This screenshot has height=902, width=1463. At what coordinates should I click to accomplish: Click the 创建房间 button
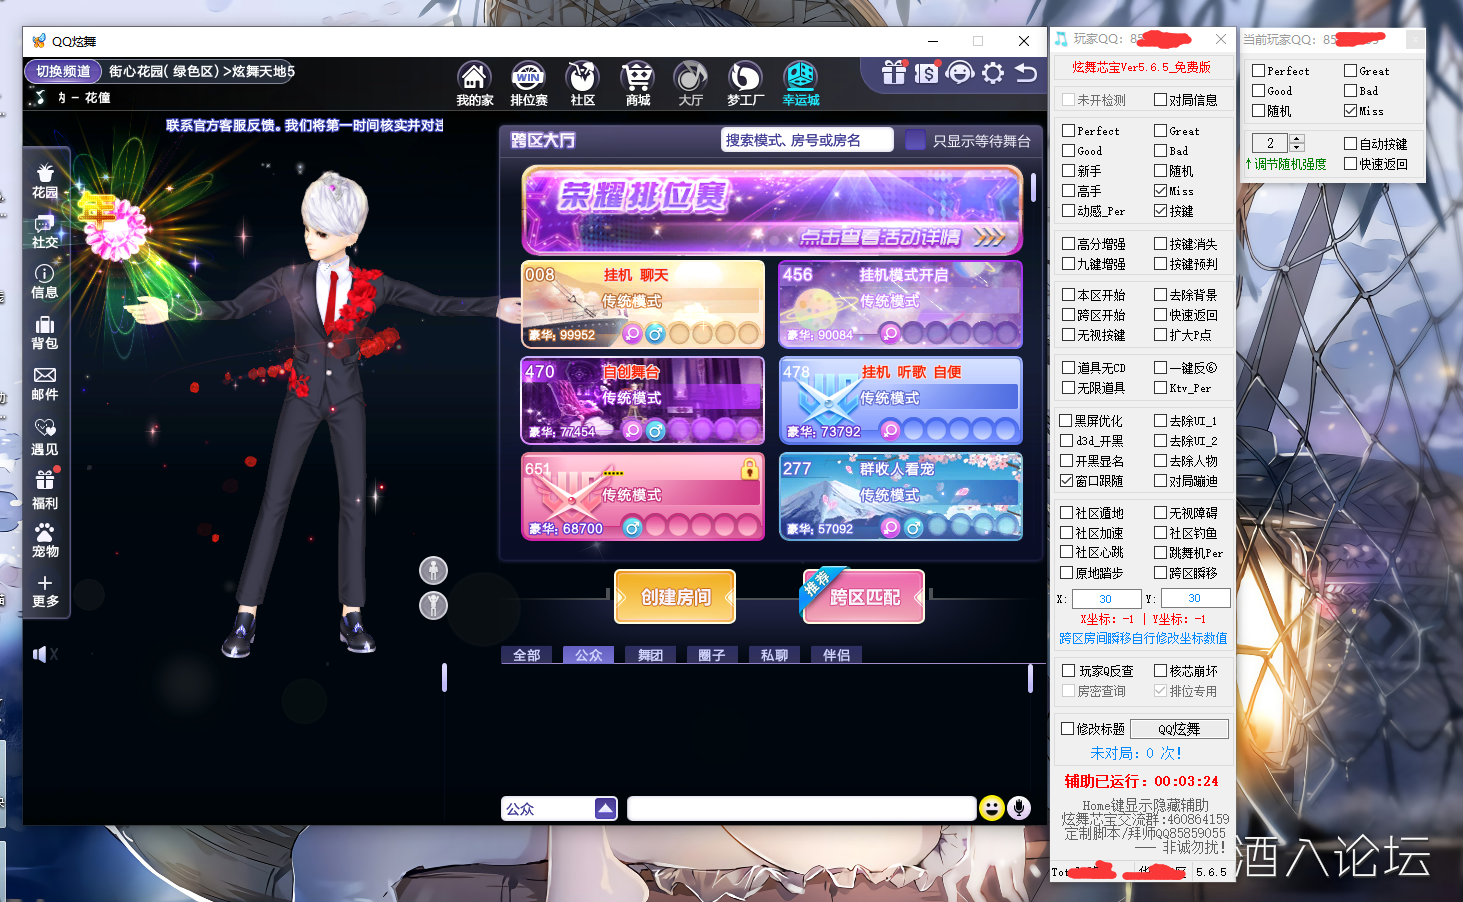pyautogui.click(x=675, y=597)
